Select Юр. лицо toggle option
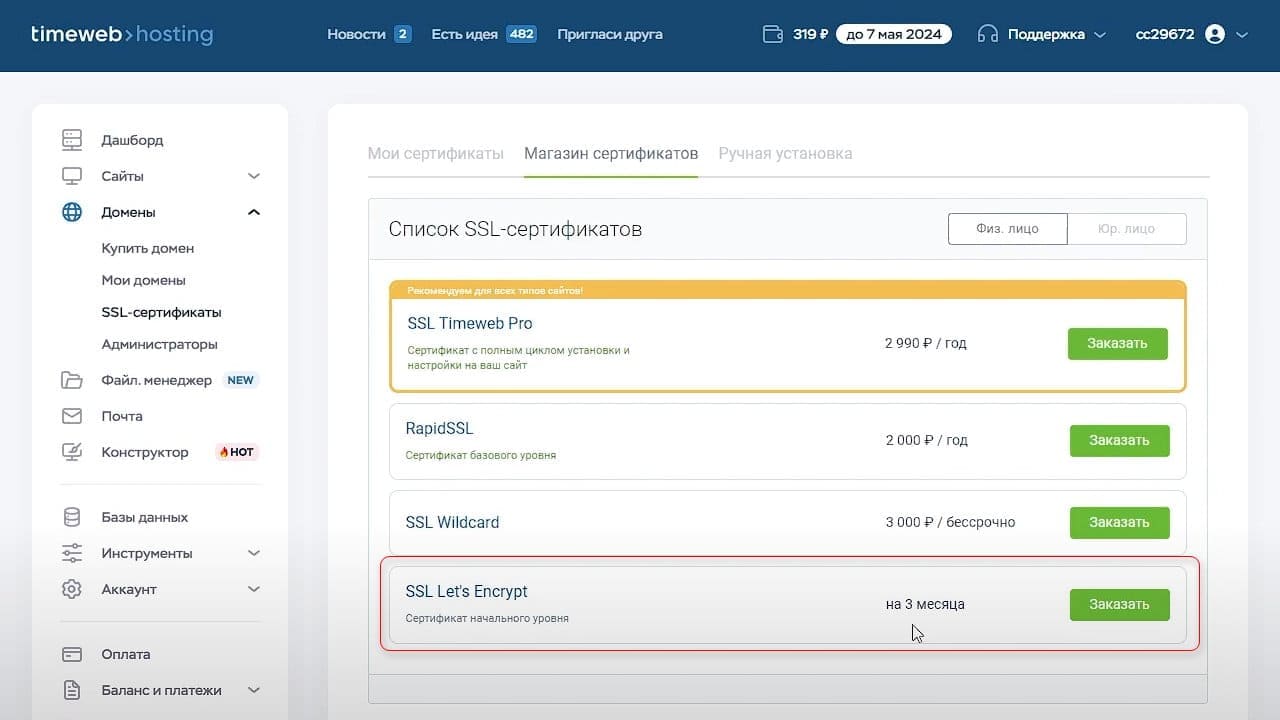The width and height of the screenshot is (1280, 720). (1127, 229)
